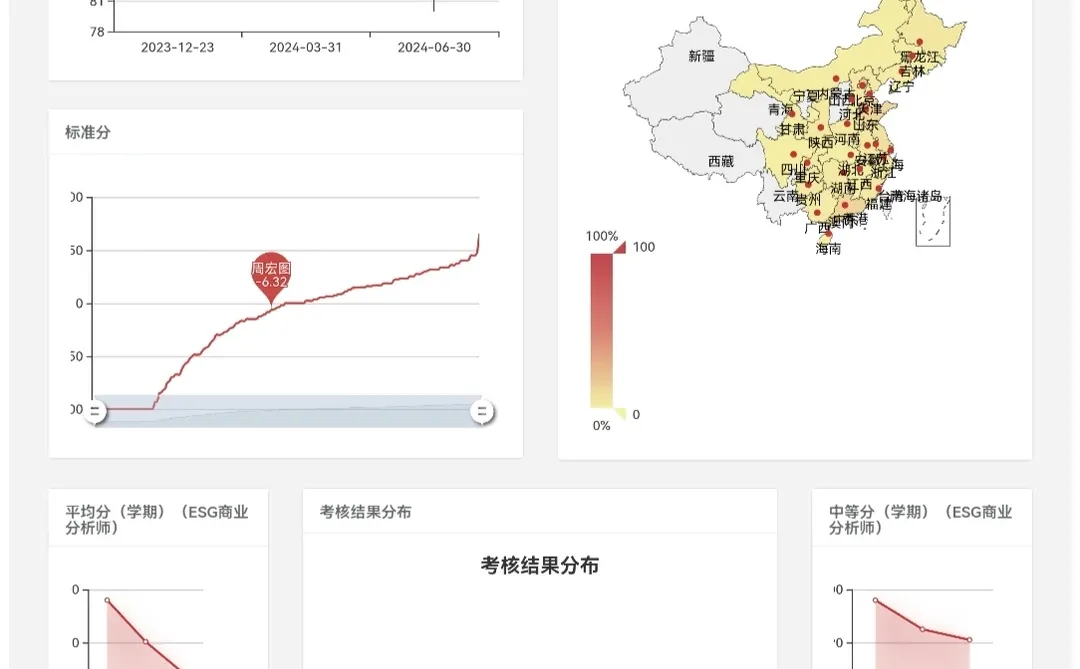This screenshot has height=669, width=1080.
Task: Click the 青海 label on the map
Action: click(x=780, y=110)
